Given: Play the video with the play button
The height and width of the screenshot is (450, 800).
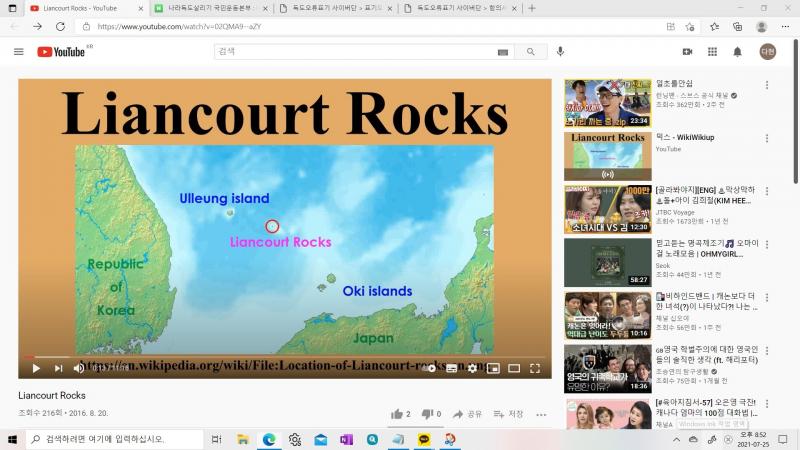Looking at the screenshot, I should (x=36, y=368).
